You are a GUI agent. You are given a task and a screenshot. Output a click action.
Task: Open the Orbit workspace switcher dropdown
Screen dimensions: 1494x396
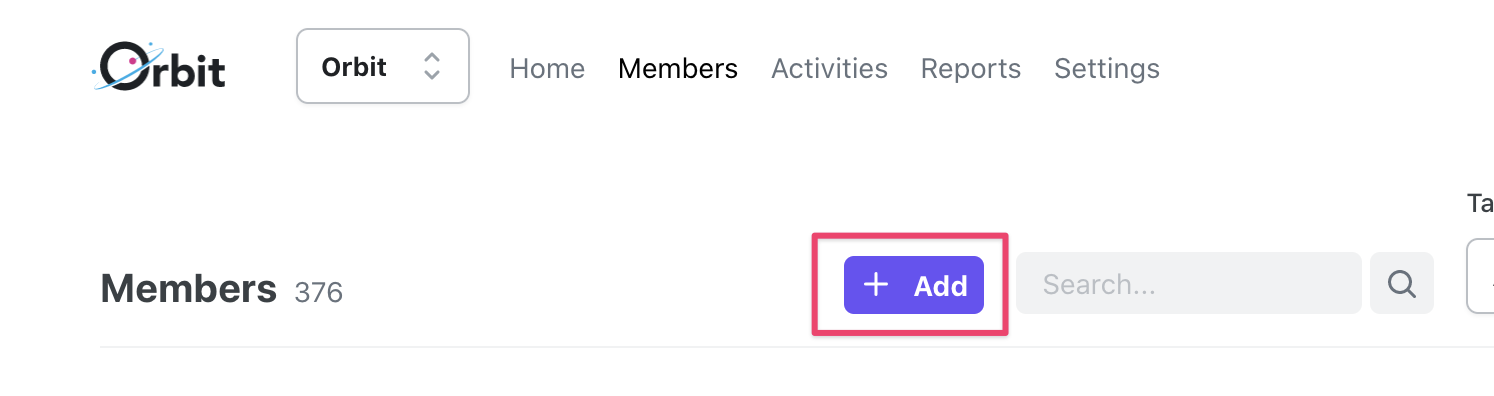(383, 66)
